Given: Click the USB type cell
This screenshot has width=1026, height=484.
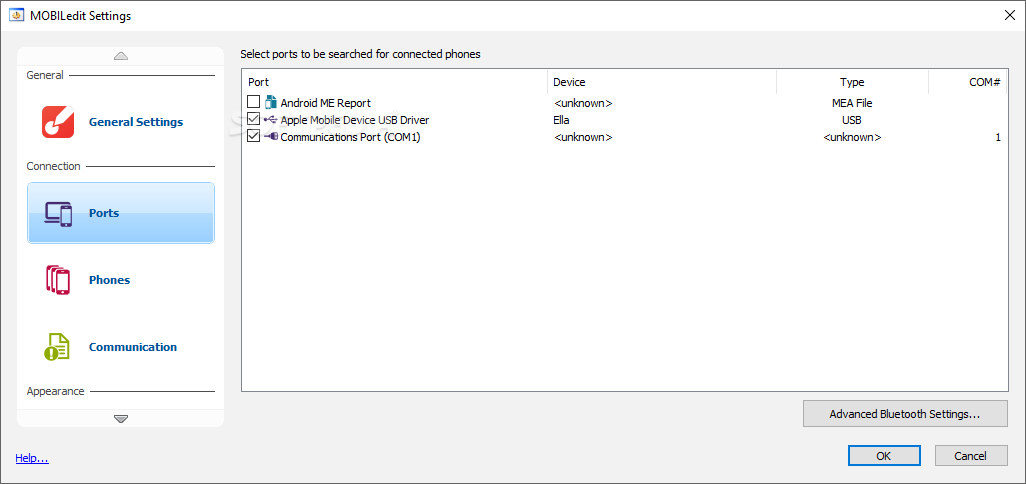Looking at the screenshot, I should coord(852,120).
